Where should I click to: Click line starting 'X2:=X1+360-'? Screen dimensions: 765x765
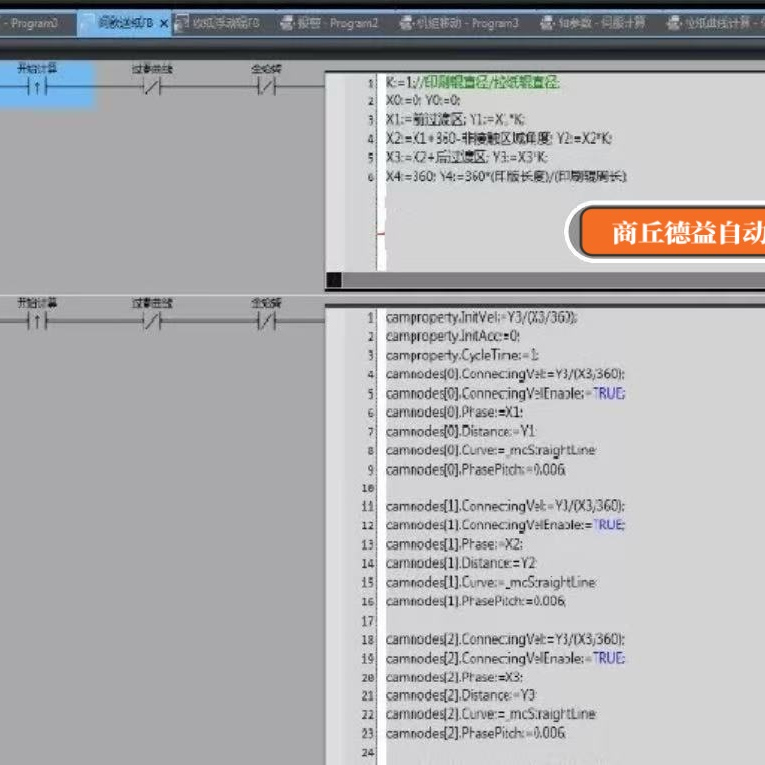(x=499, y=139)
